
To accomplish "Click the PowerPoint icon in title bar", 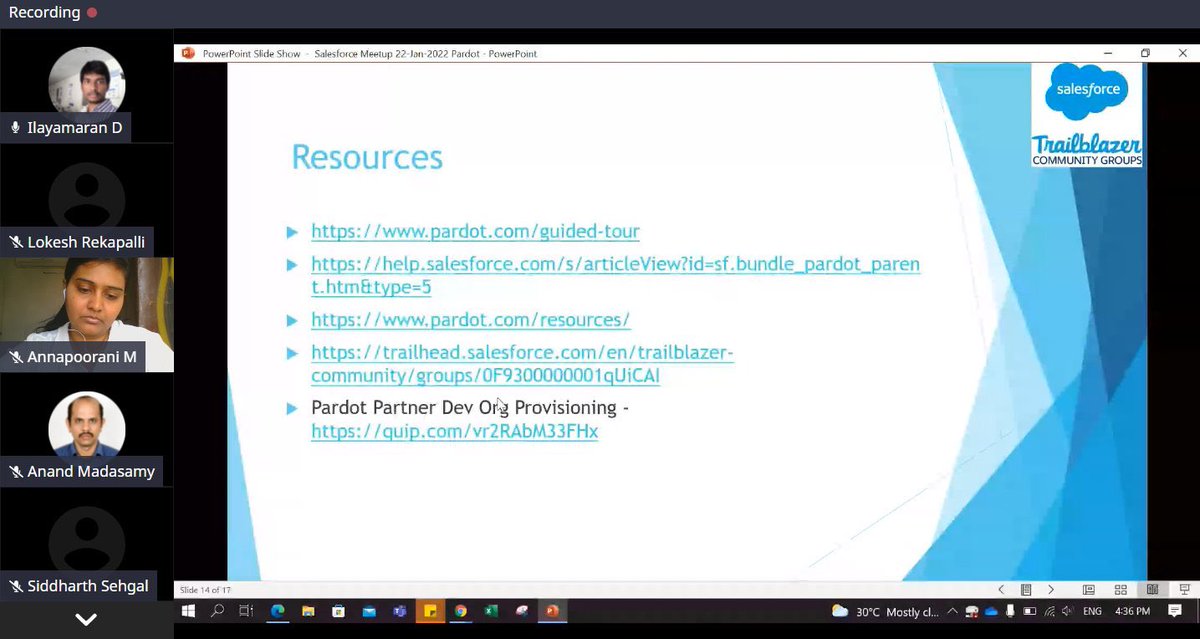I will 188,53.
